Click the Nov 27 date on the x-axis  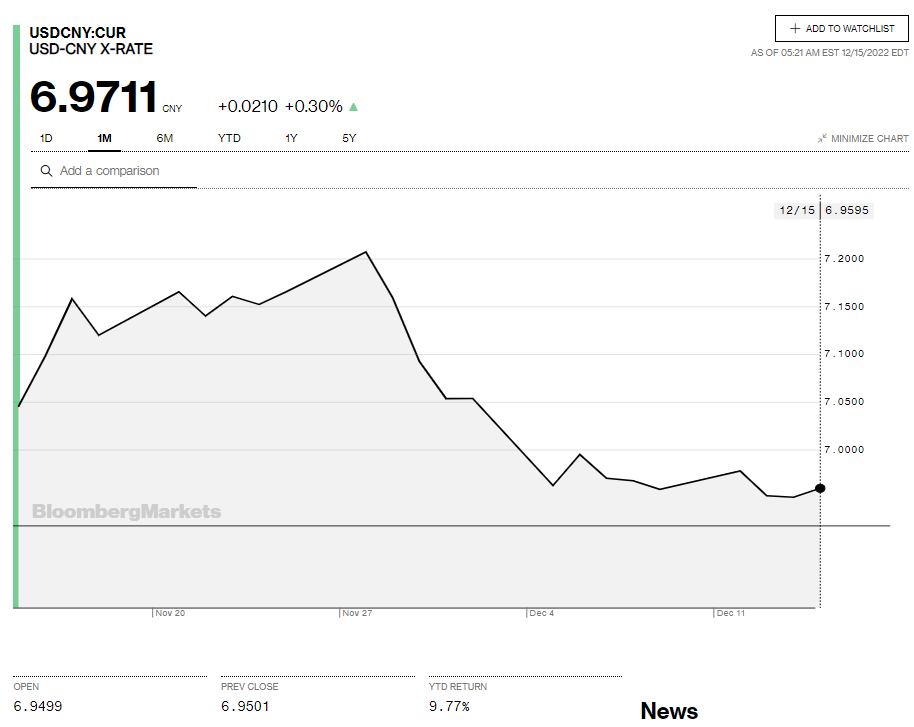click(x=357, y=613)
